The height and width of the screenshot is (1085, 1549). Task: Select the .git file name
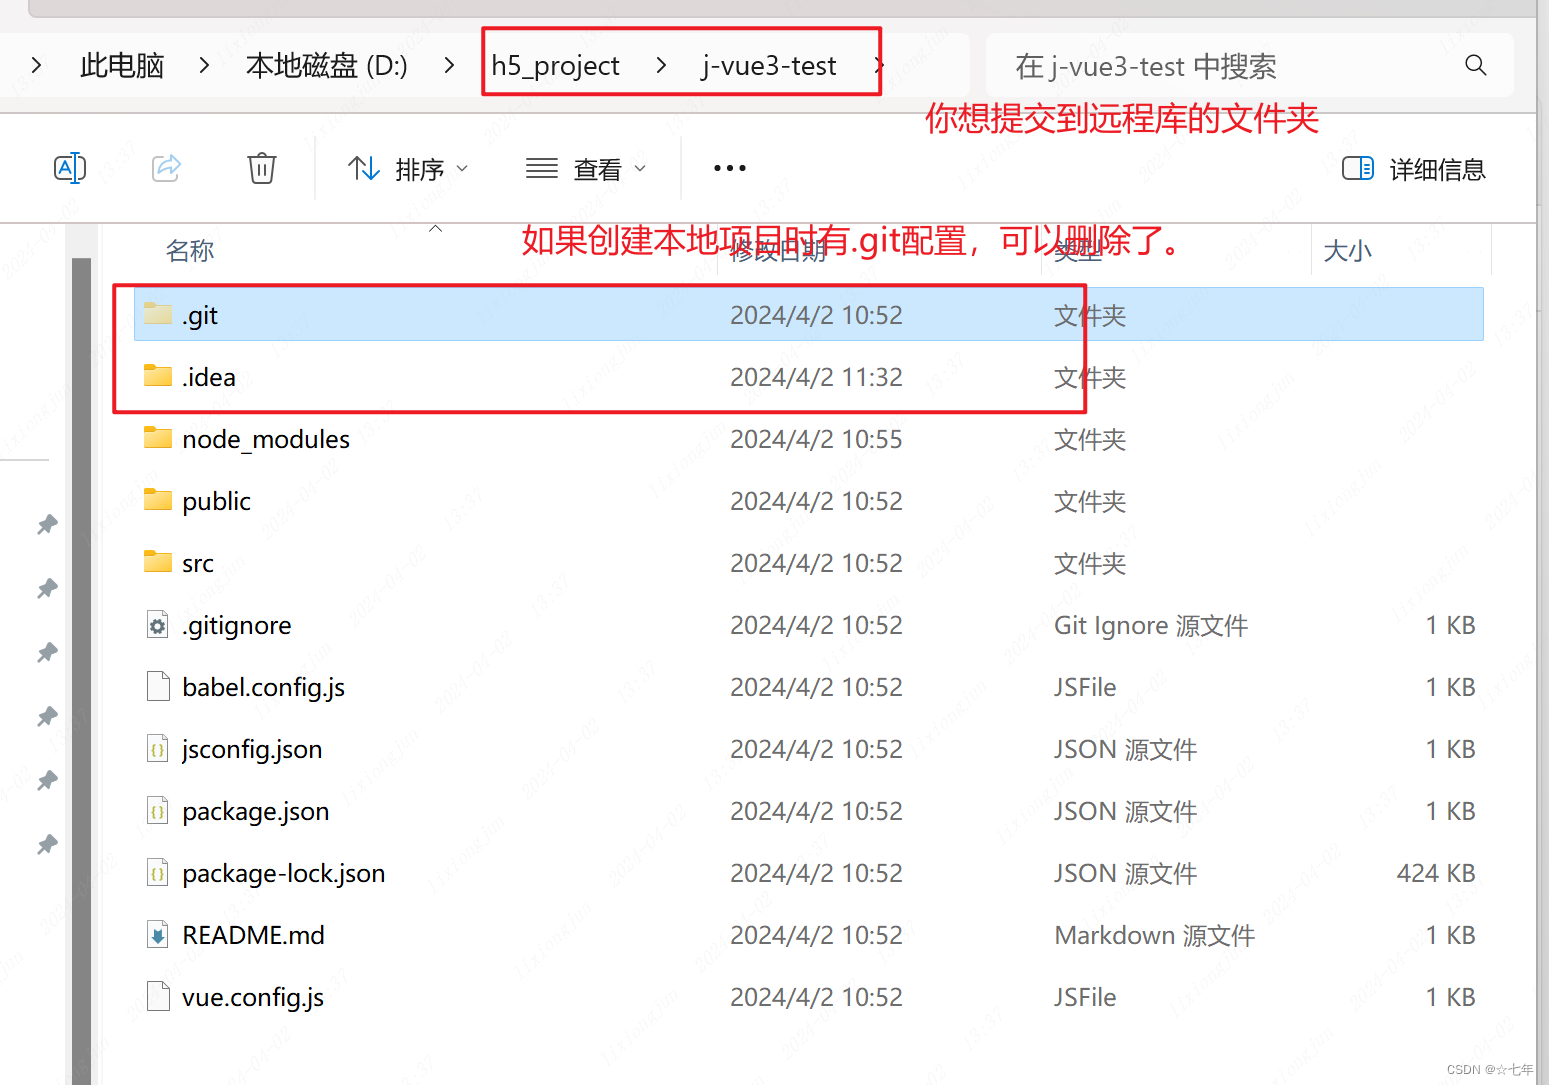200,316
